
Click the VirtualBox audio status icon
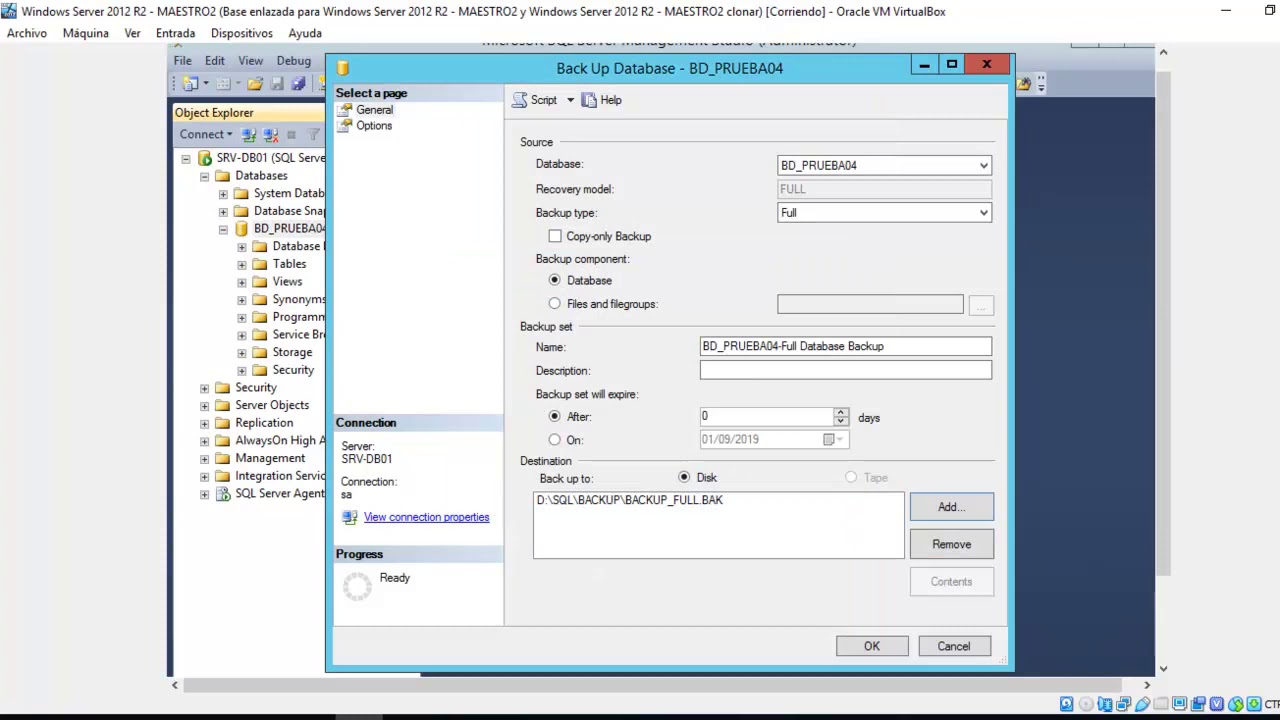(x=1105, y=704)
